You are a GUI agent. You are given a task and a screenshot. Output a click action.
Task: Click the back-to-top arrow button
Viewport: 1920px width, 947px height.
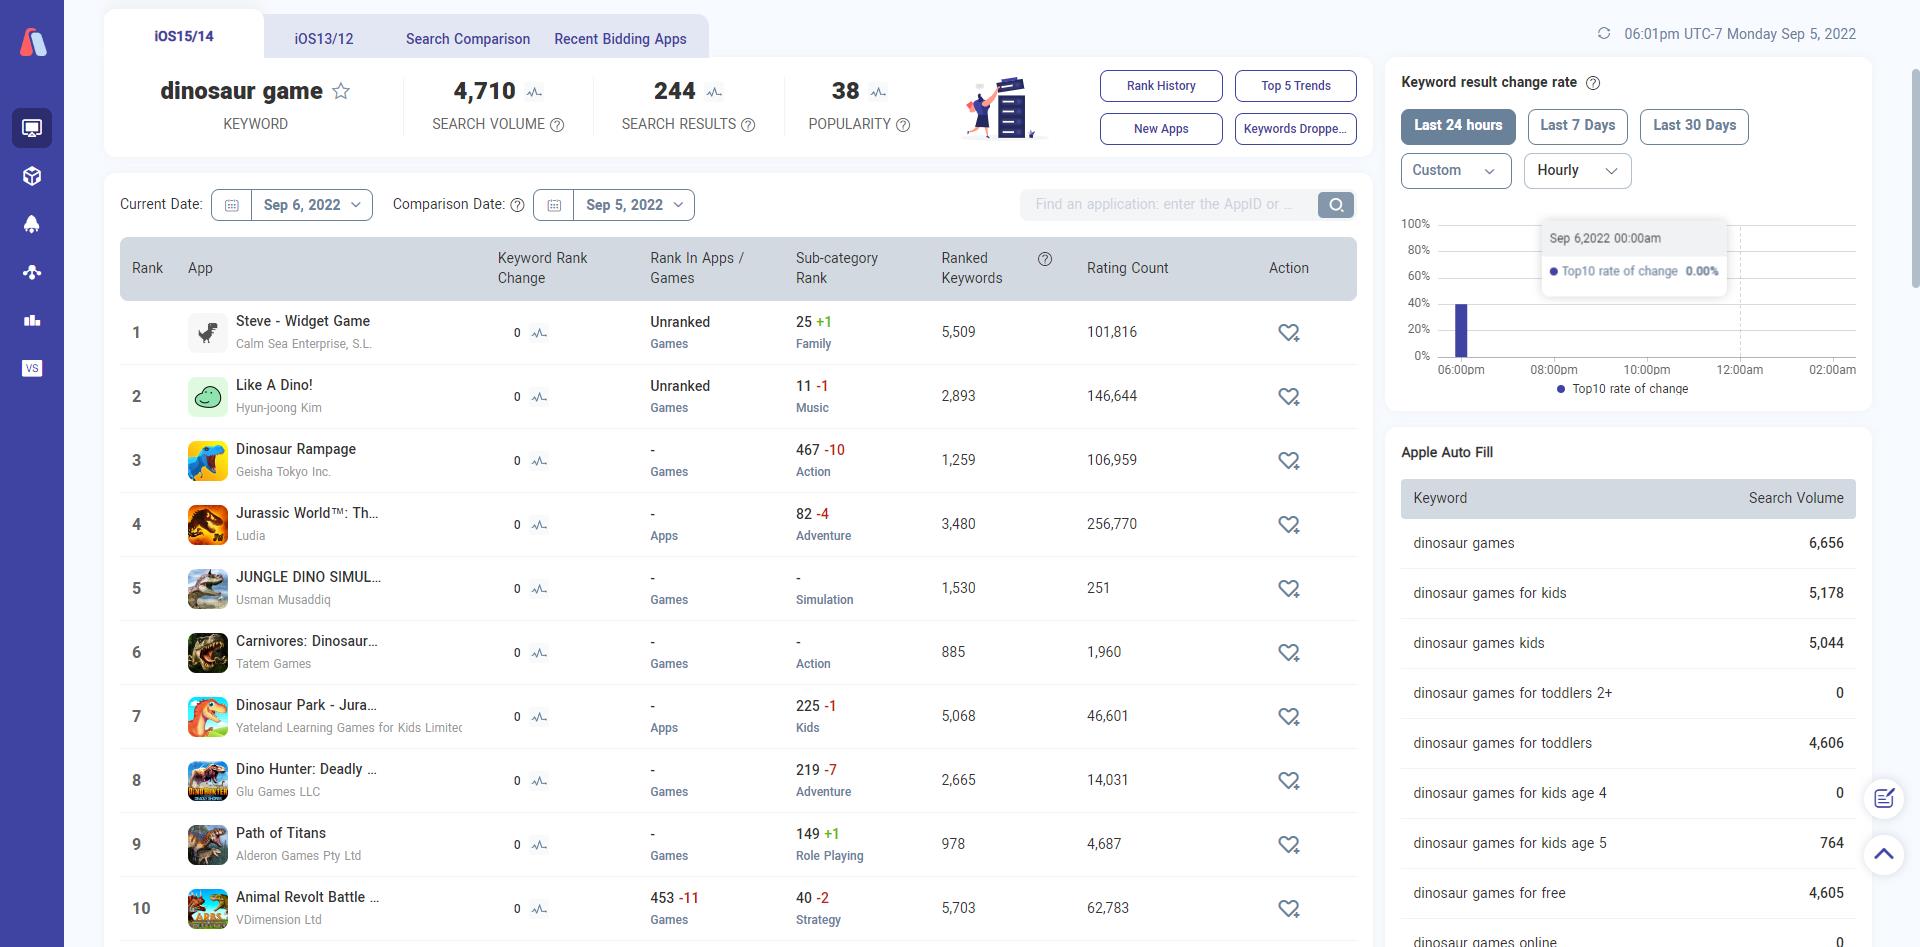[1884, 854]
